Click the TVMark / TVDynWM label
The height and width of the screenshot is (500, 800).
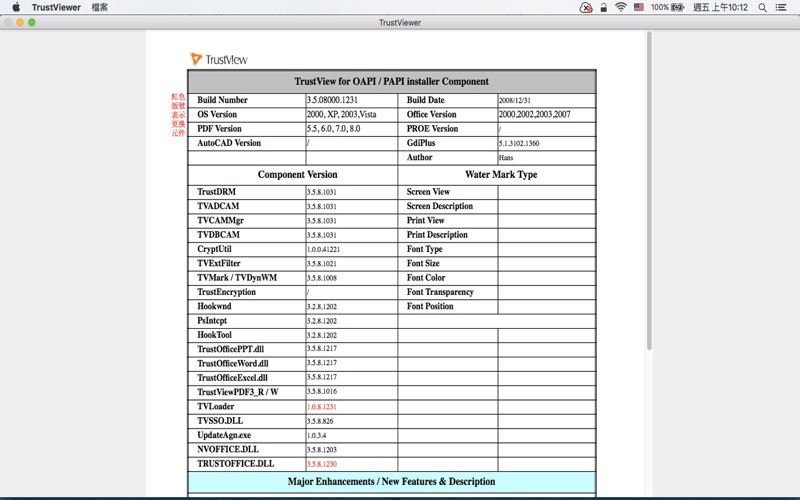click(x=237, y=278)
